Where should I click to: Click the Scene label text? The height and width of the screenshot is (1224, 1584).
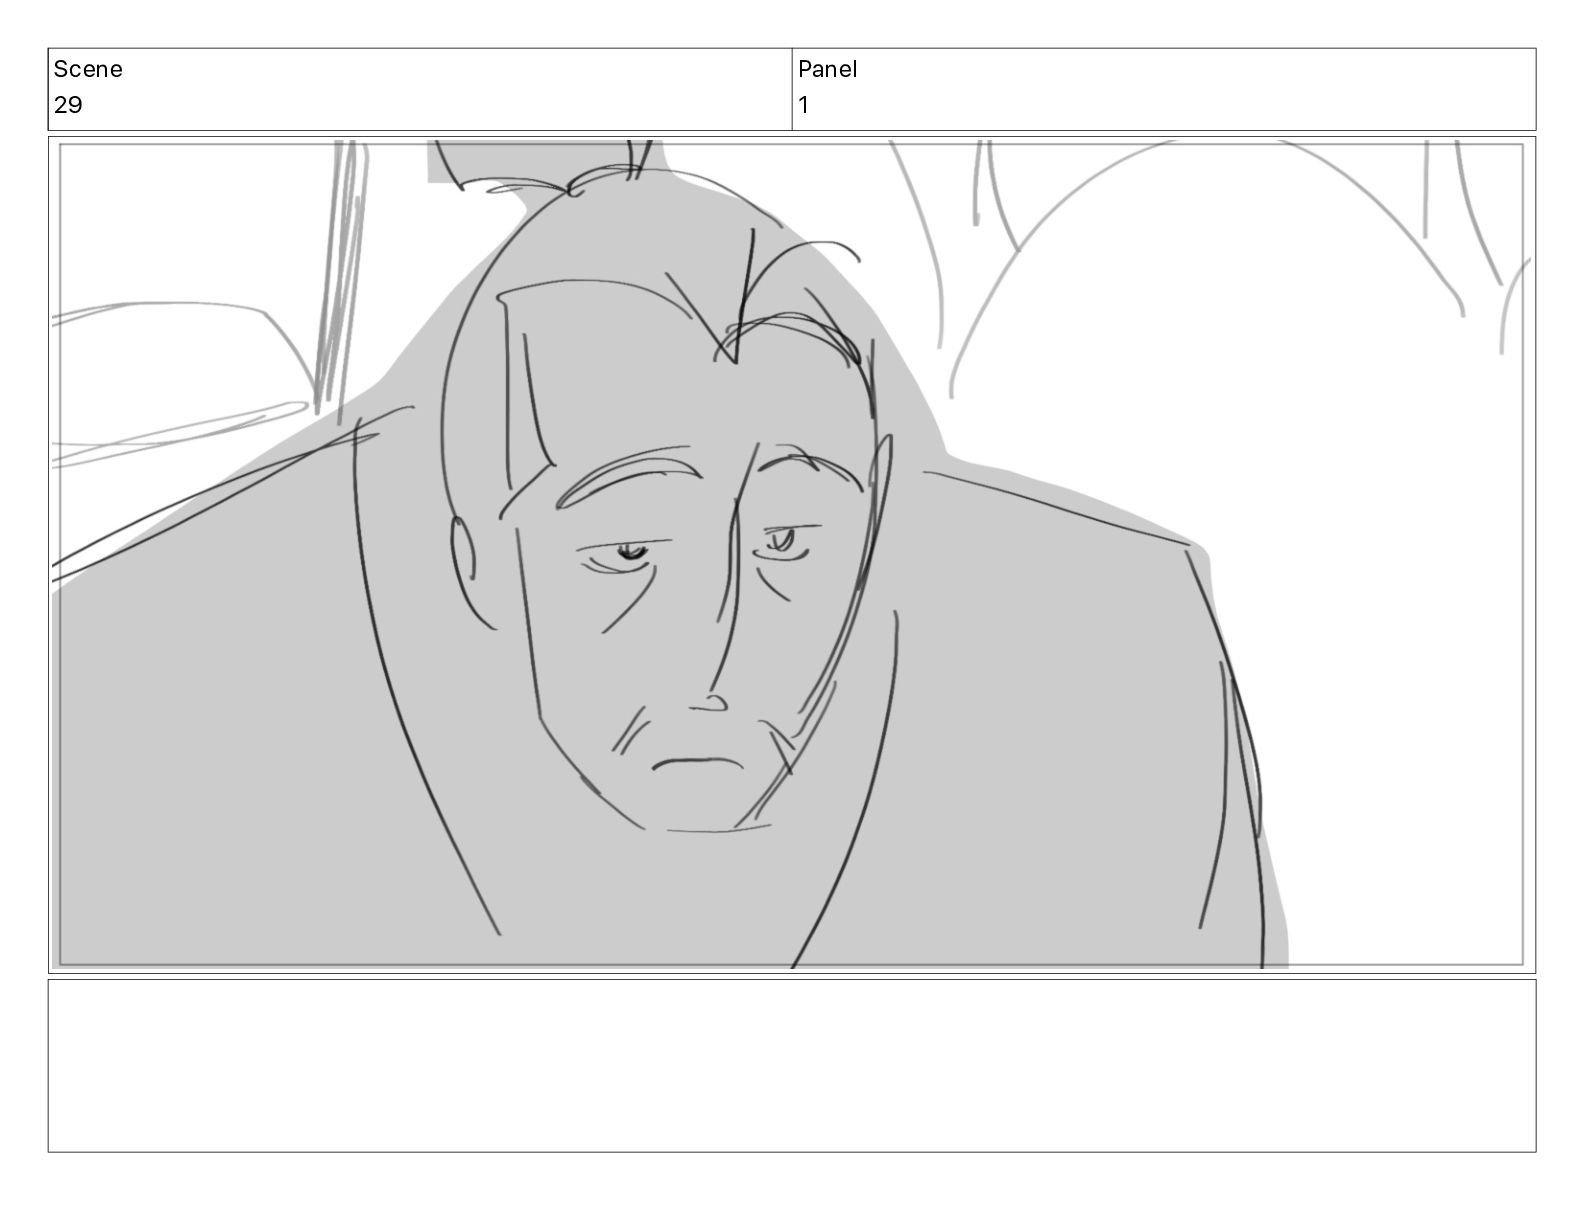(88, 69)
